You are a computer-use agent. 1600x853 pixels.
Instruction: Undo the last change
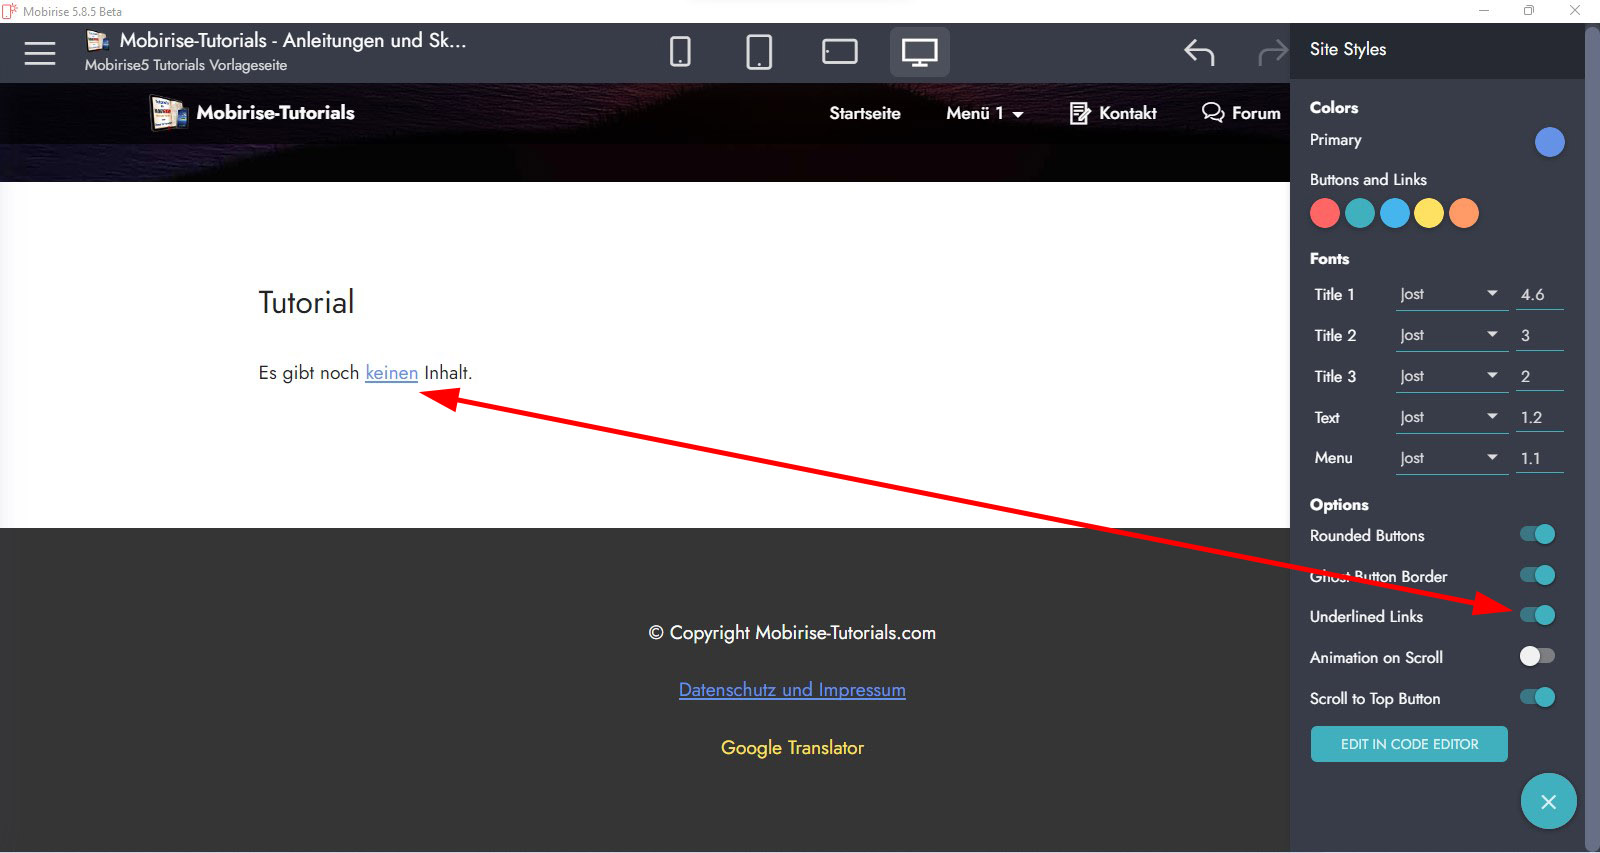coord(1199,52)
